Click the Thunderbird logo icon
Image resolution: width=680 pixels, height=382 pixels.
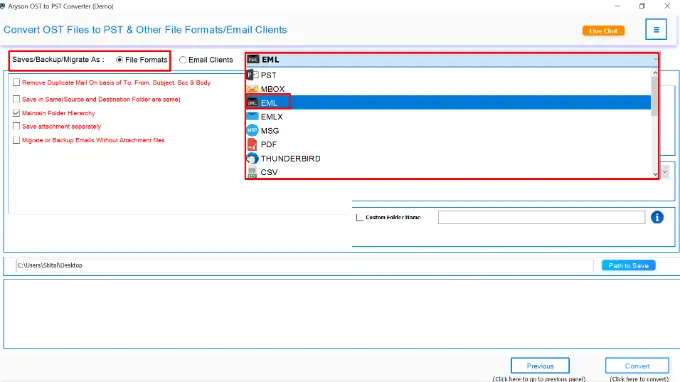coord(252,158)
